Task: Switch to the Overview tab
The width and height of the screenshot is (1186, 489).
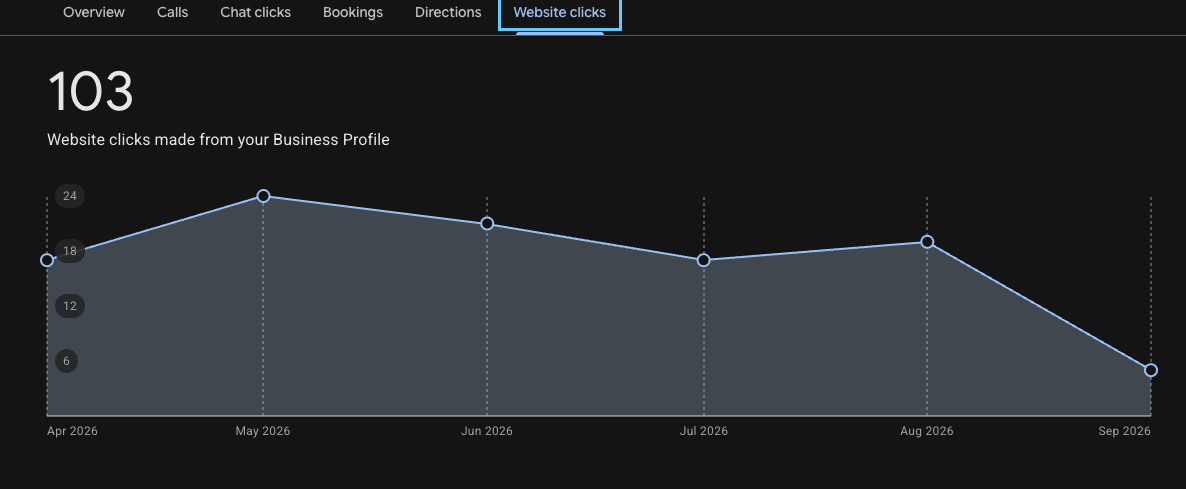Action: click(94, 13)
